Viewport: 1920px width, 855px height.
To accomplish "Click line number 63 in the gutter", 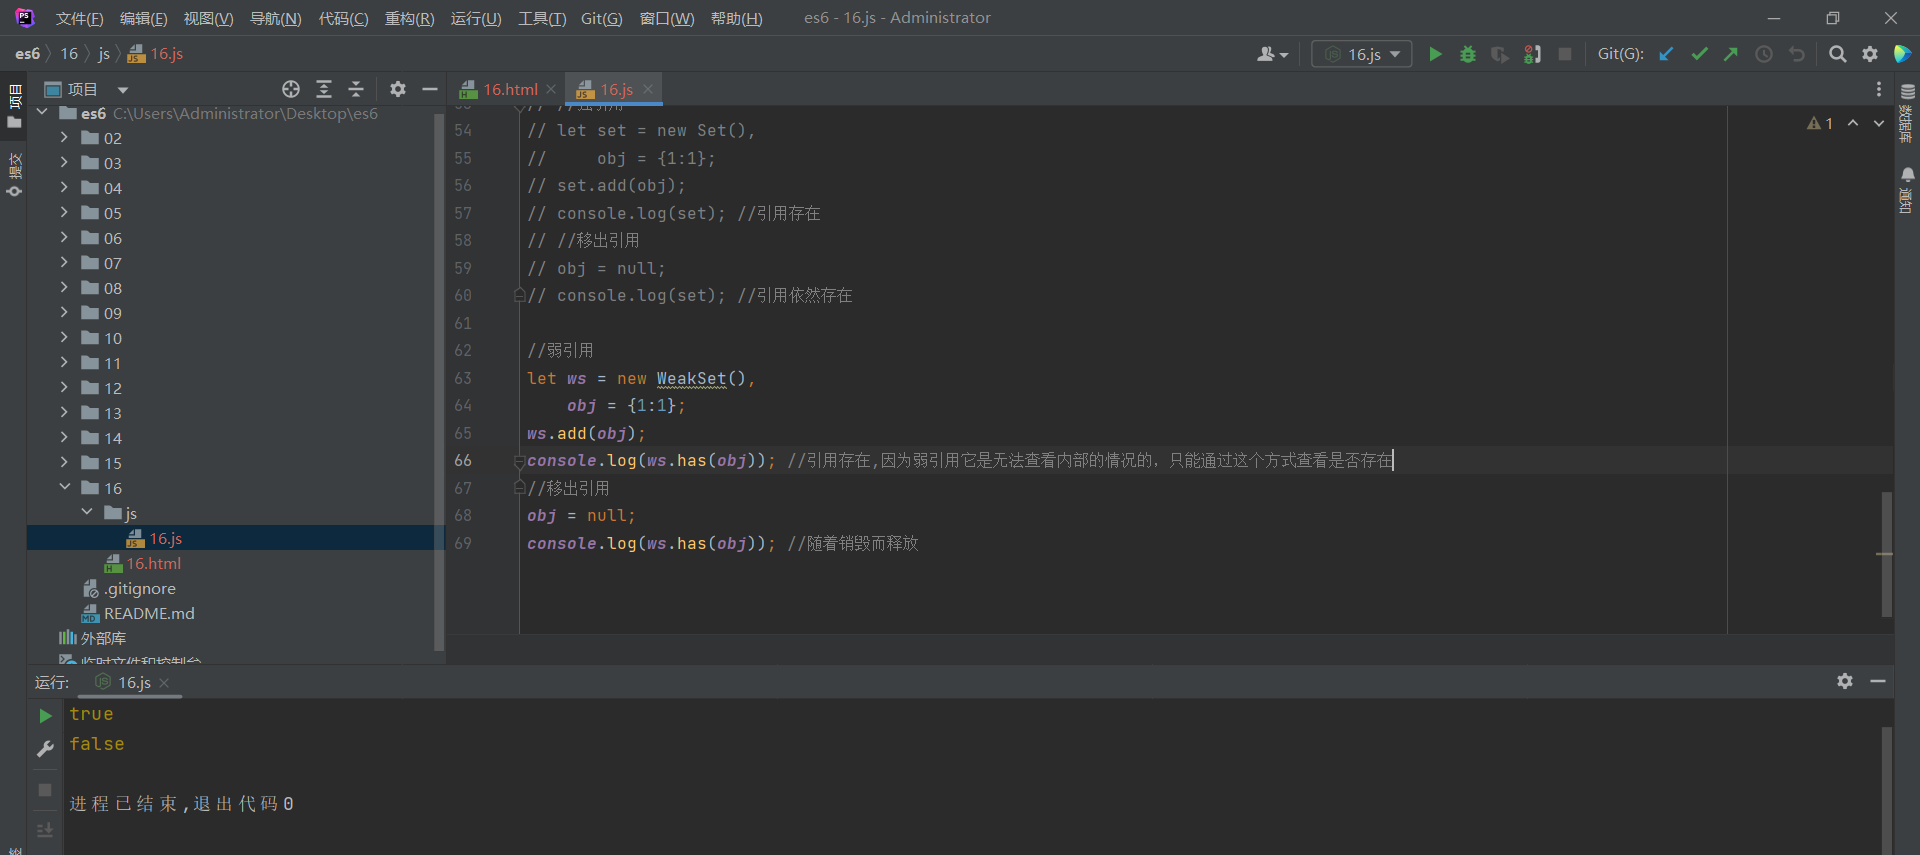I will click(x=463, y=378).
